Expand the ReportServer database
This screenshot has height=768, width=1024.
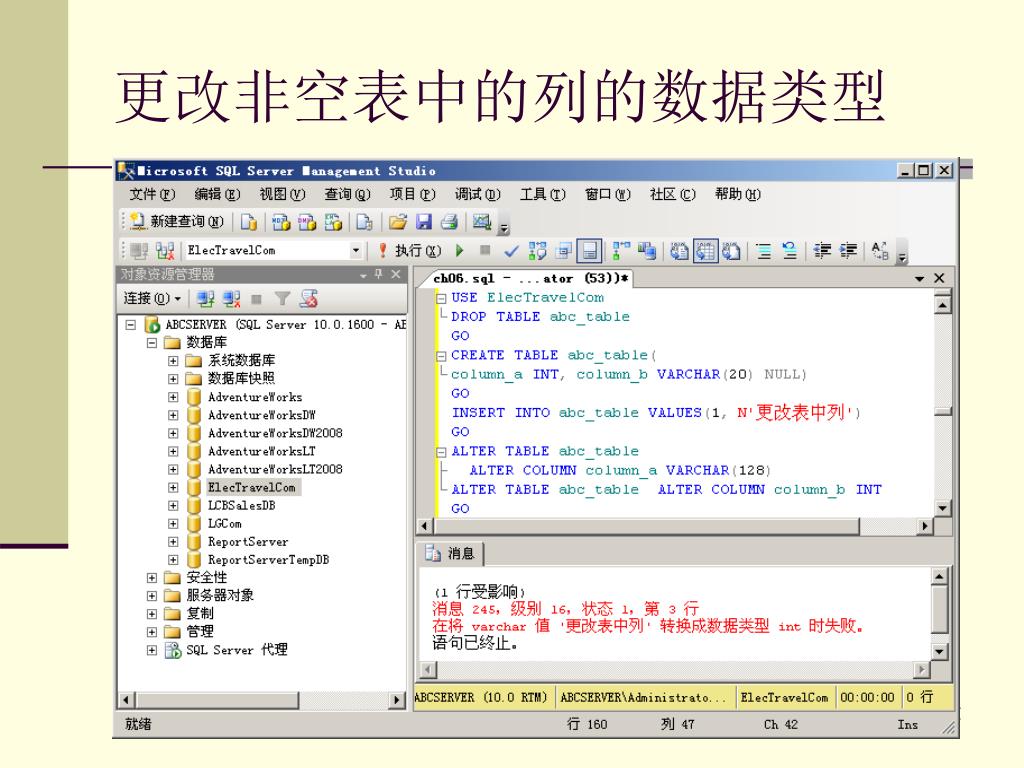click(x=172, y=541)
